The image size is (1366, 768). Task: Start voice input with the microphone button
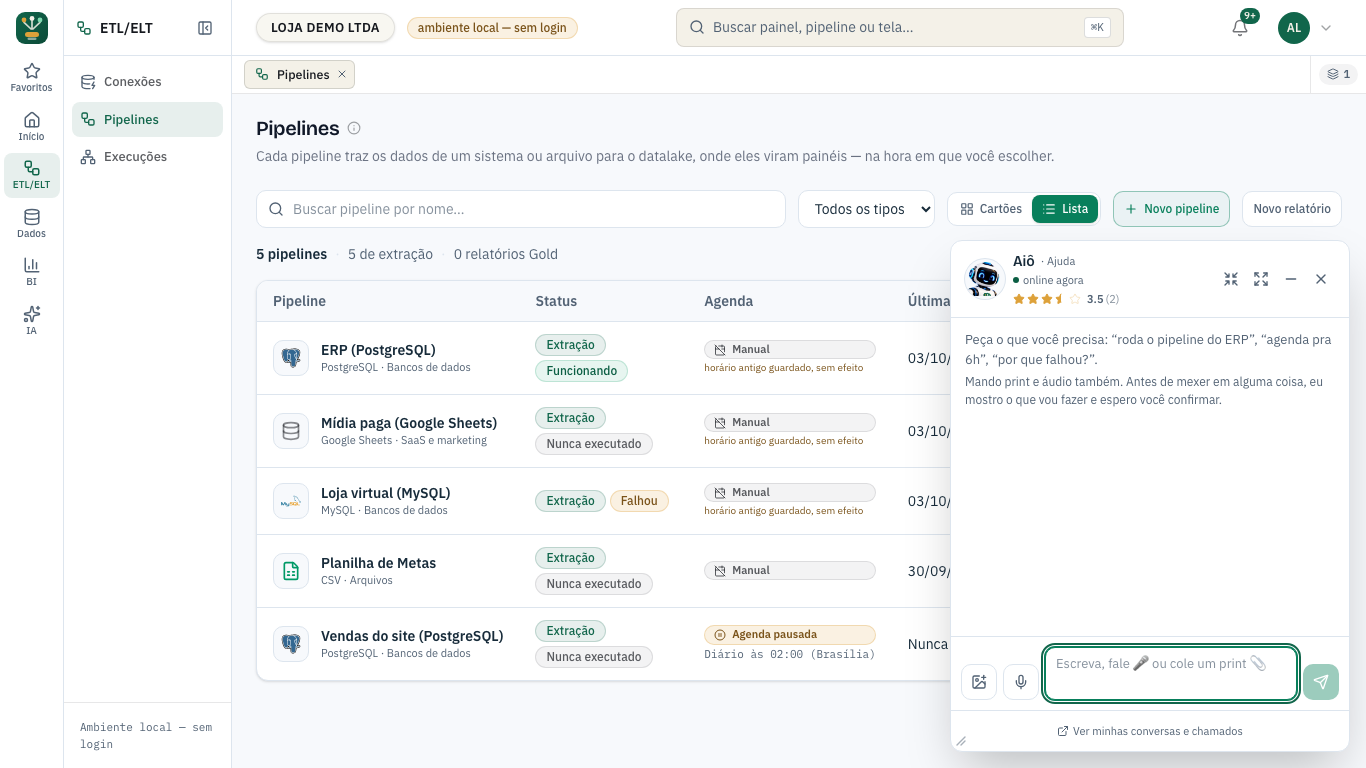1021,682
